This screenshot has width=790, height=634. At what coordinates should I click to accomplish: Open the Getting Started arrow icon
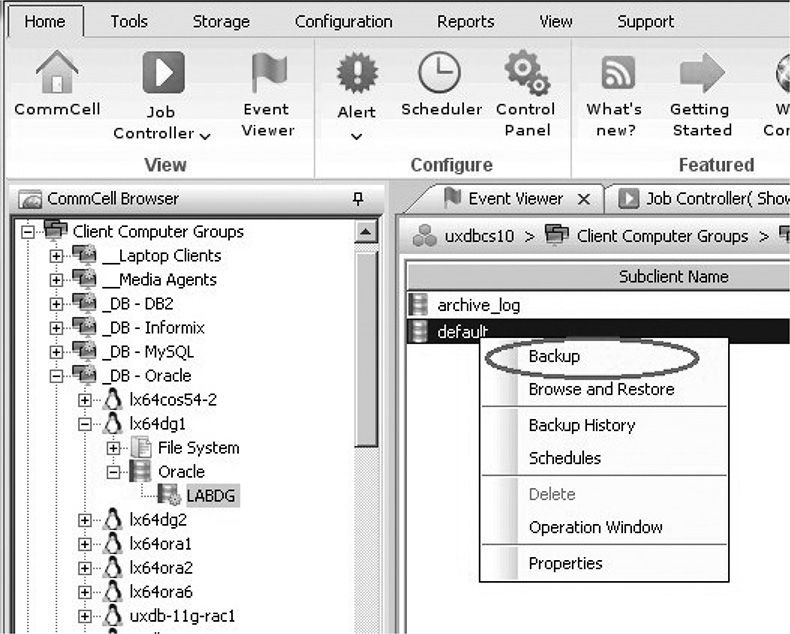coord(702,73)
